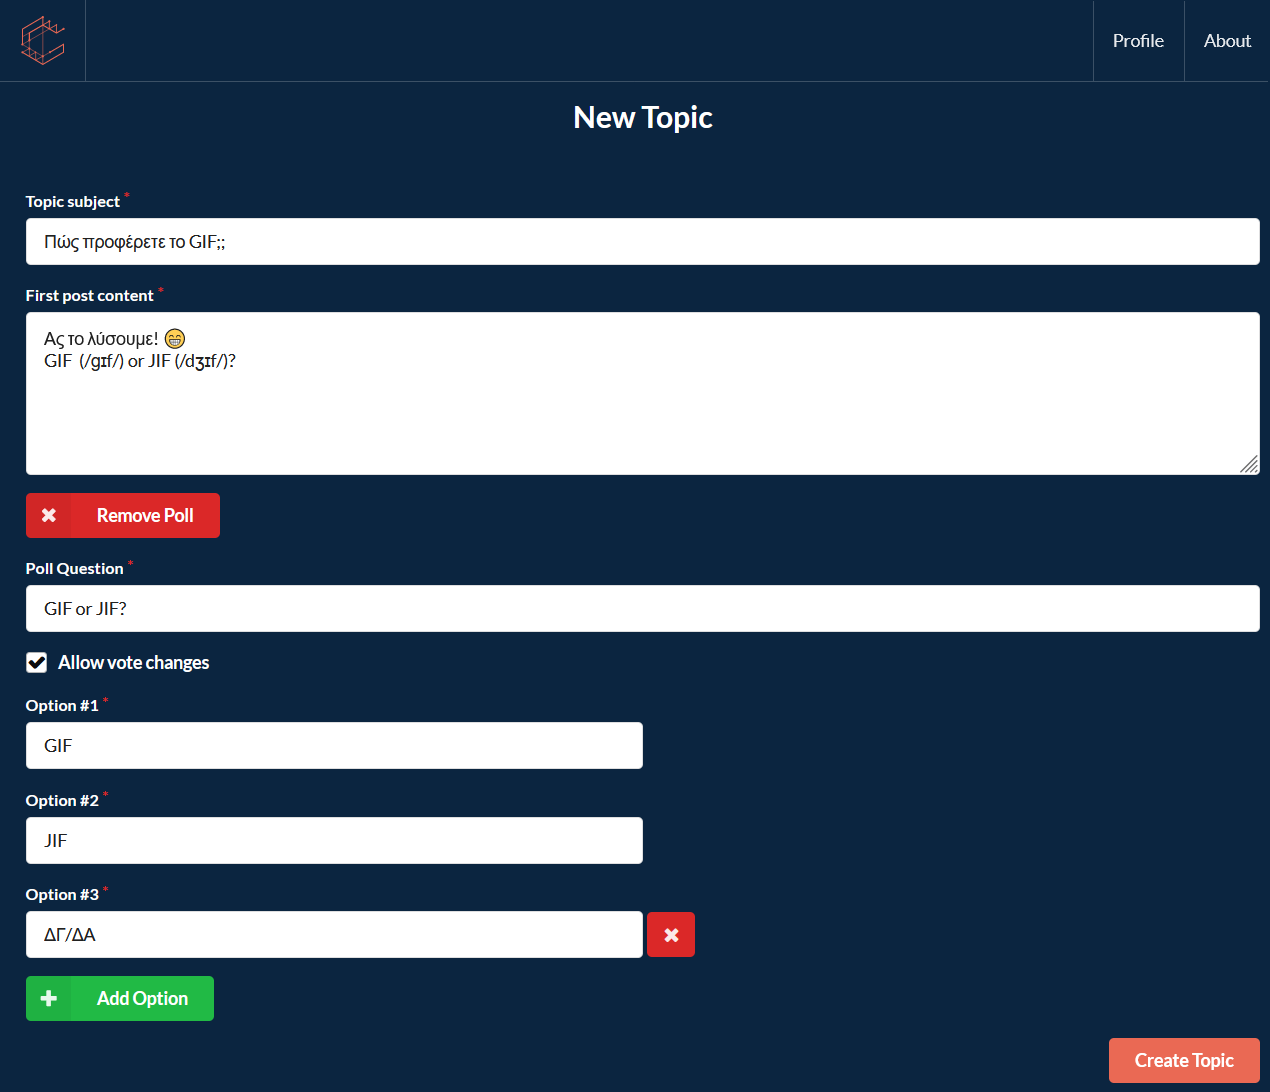Open the Profile page
The width and height of the screenshot is (1270, 1092).
[1138, 41]
